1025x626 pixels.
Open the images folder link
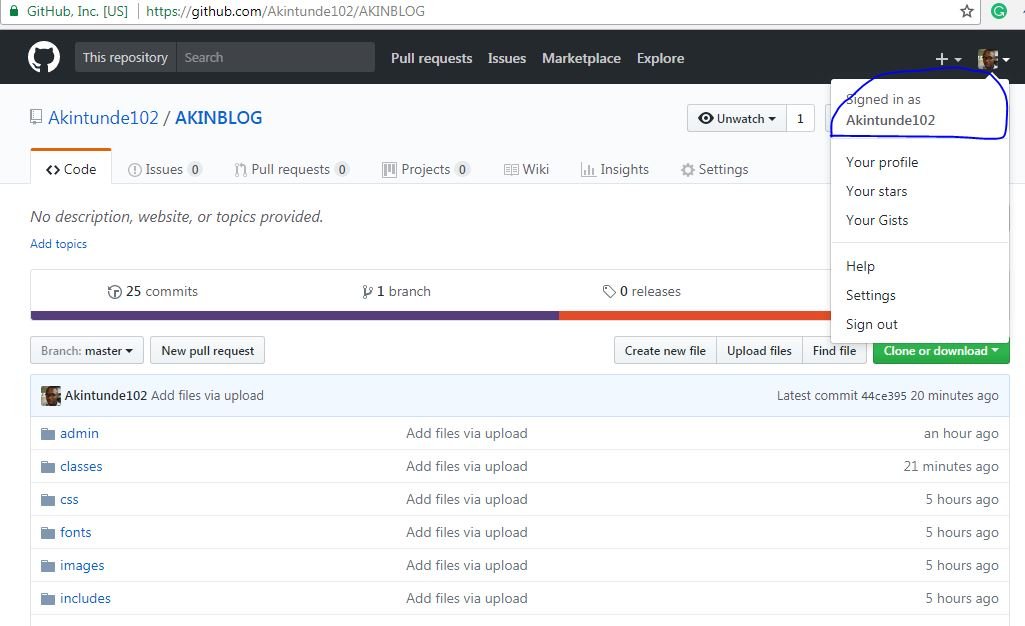click(x=82, y=566)
